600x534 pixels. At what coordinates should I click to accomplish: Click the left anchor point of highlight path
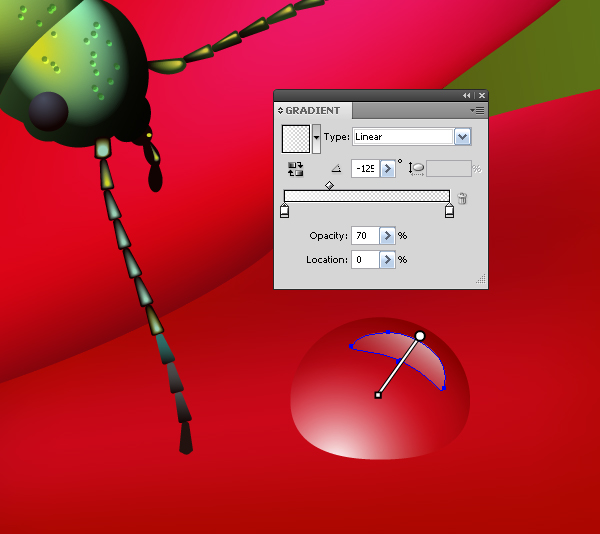(x=351, y=346)
